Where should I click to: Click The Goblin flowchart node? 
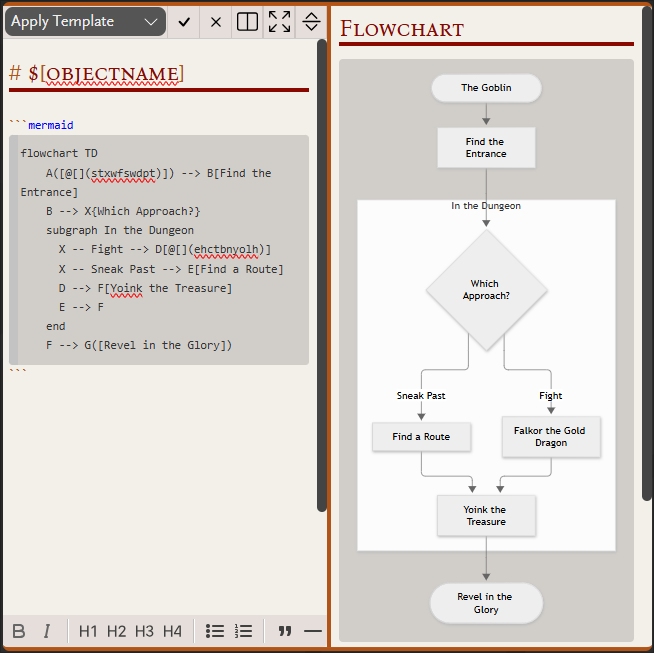tap(486, 88)
